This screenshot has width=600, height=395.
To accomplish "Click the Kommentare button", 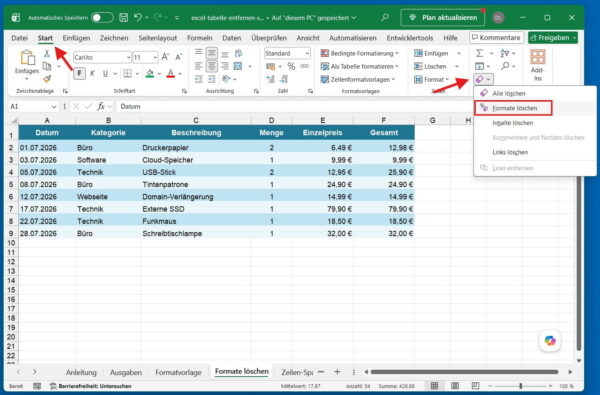I will (x=496, y=38).
